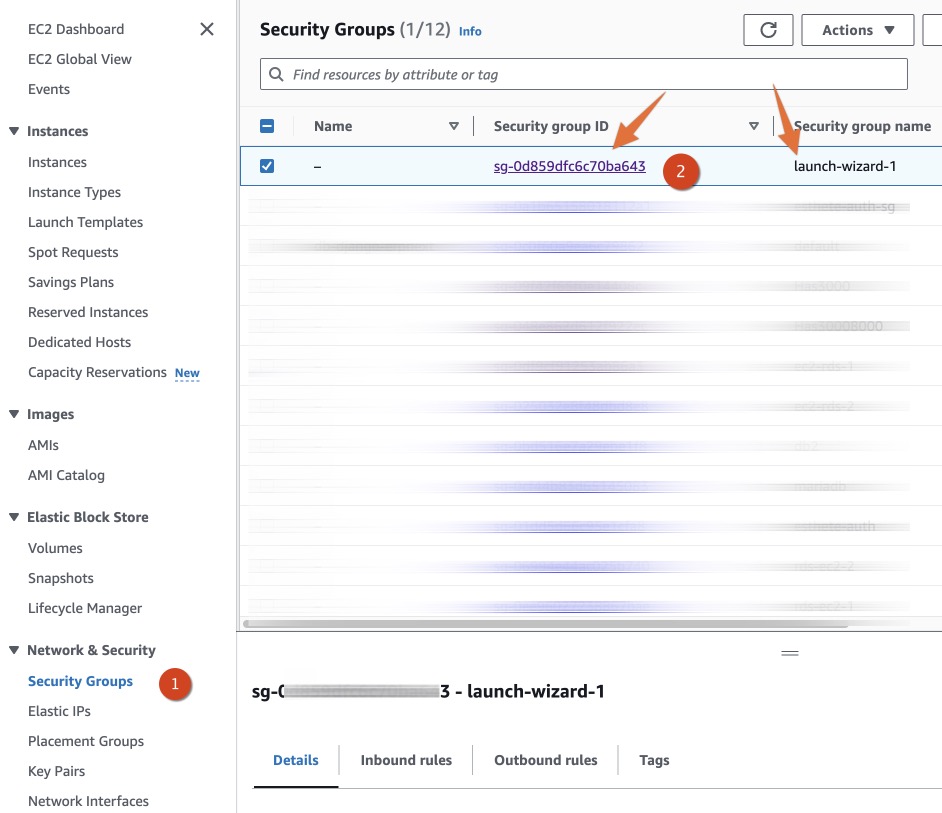Click the Security group ID column filter arrow

(754, 126)
